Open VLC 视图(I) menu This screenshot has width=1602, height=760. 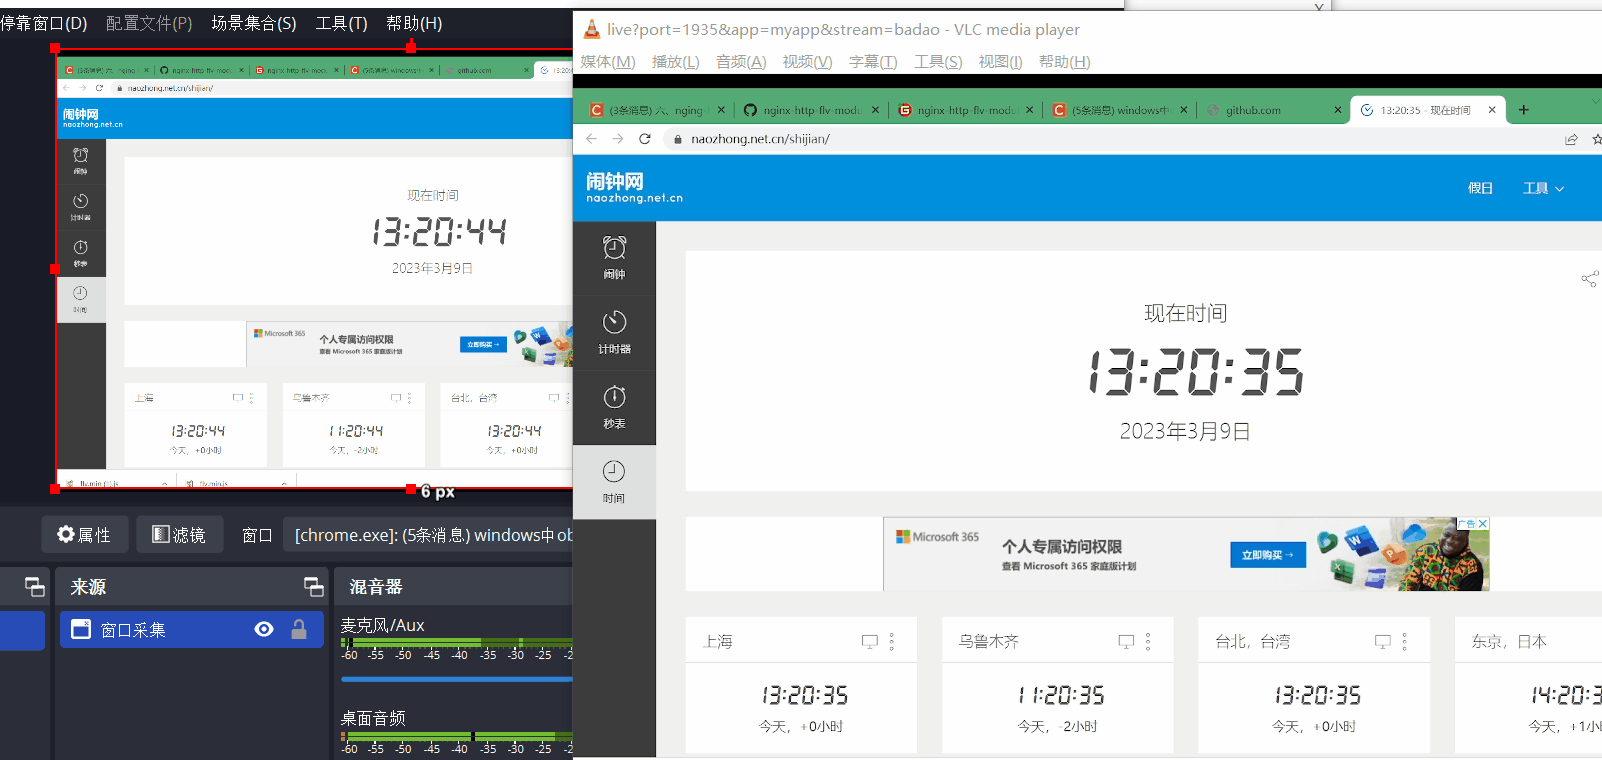[x=1000, y=61]
